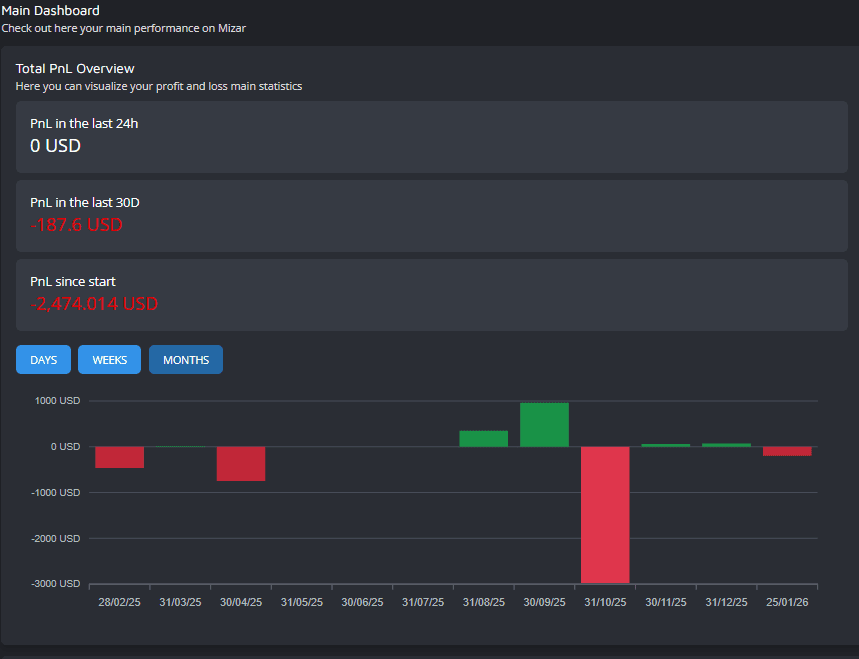Click the large red loss bar for 31/10/25

(x=604, y=515)
